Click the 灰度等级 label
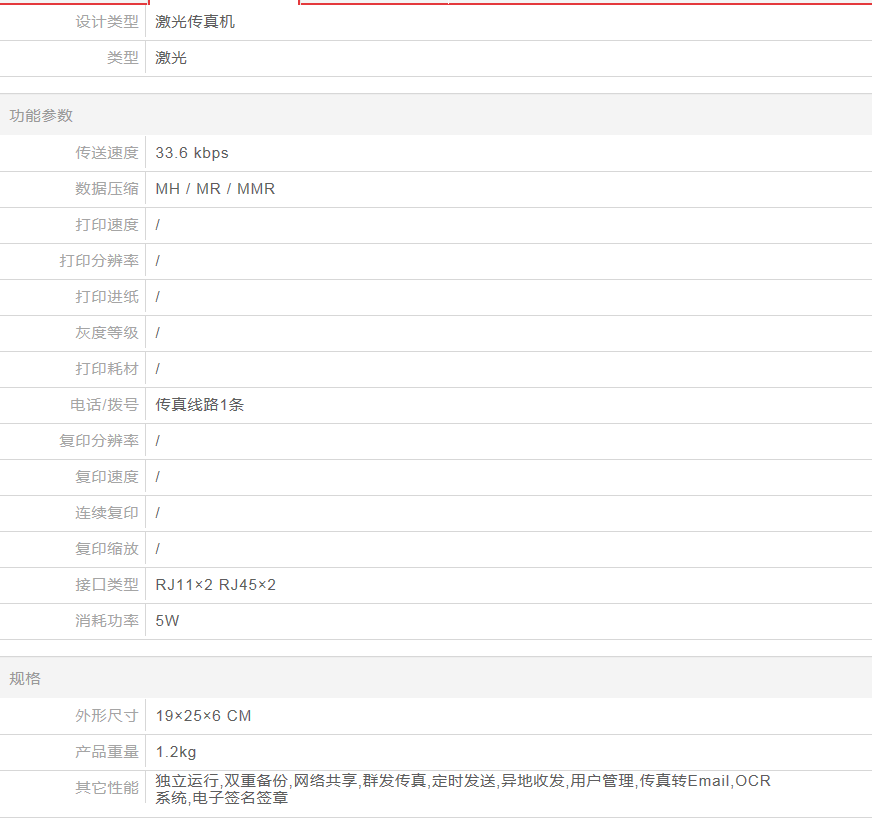 point(107,333)
